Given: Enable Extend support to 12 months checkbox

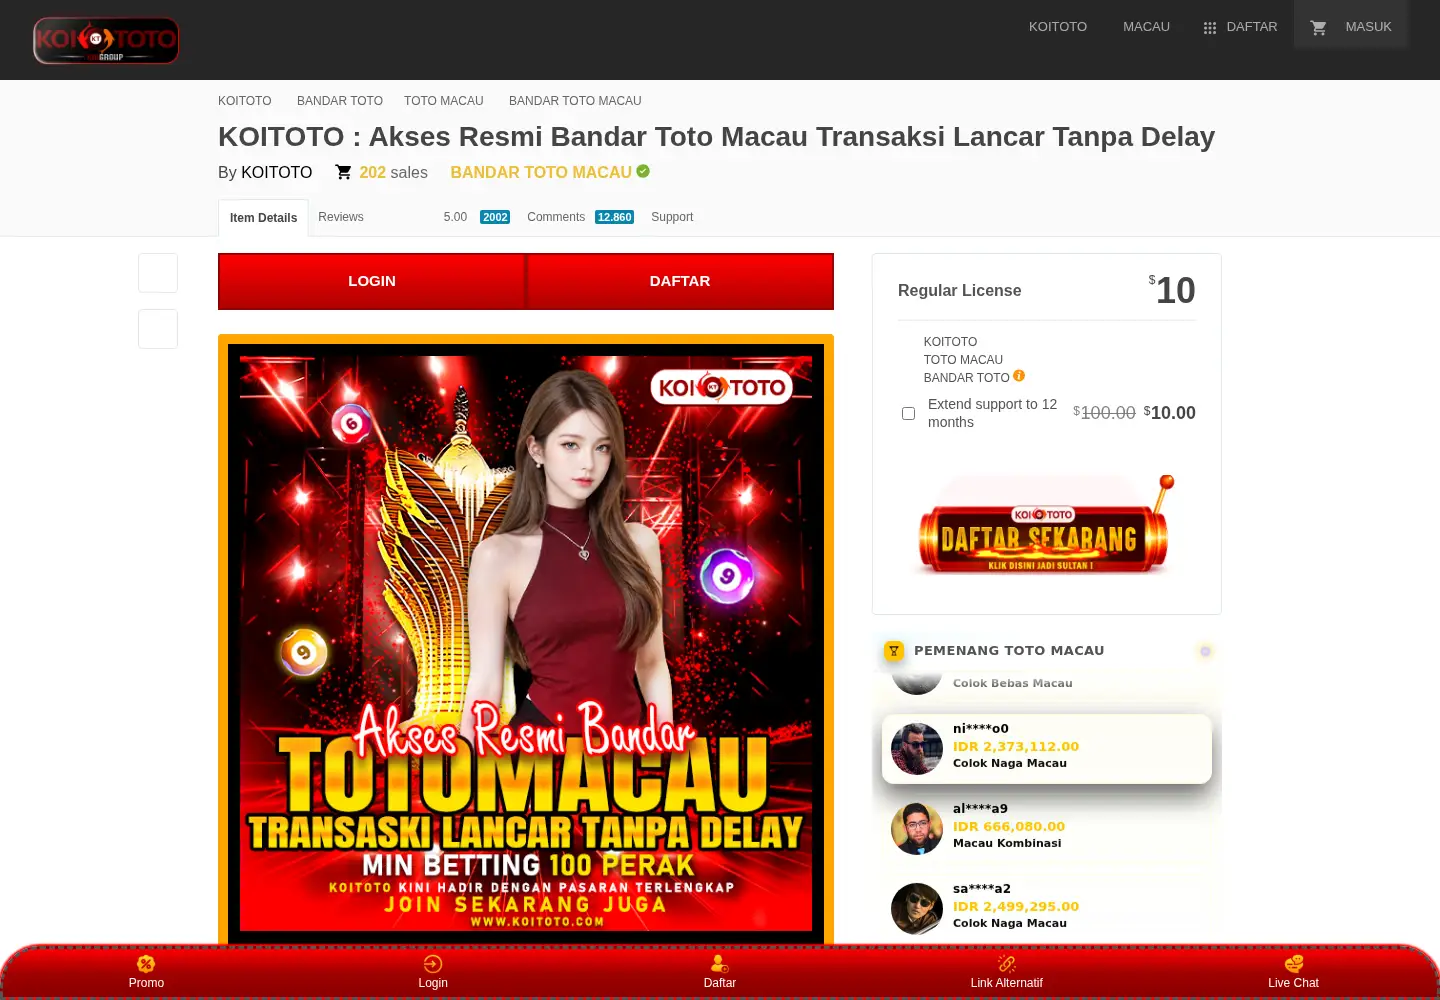Looking at the screenshot, I should click(908, 413).
